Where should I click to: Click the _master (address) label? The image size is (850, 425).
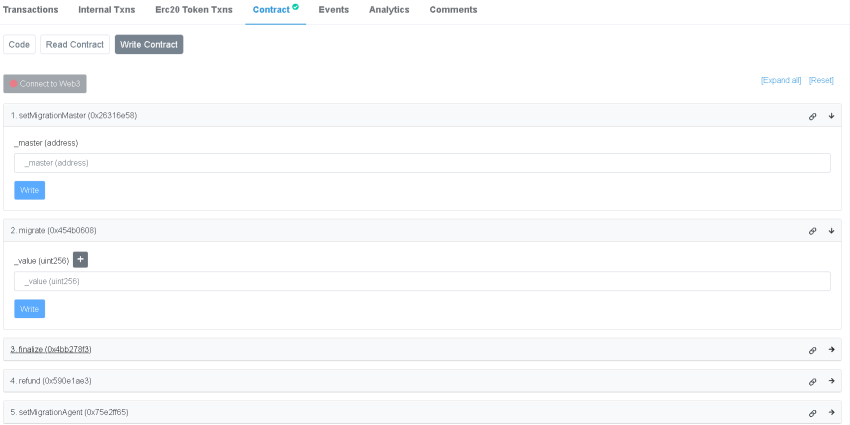pyautogui.click(x=46, y=143)
